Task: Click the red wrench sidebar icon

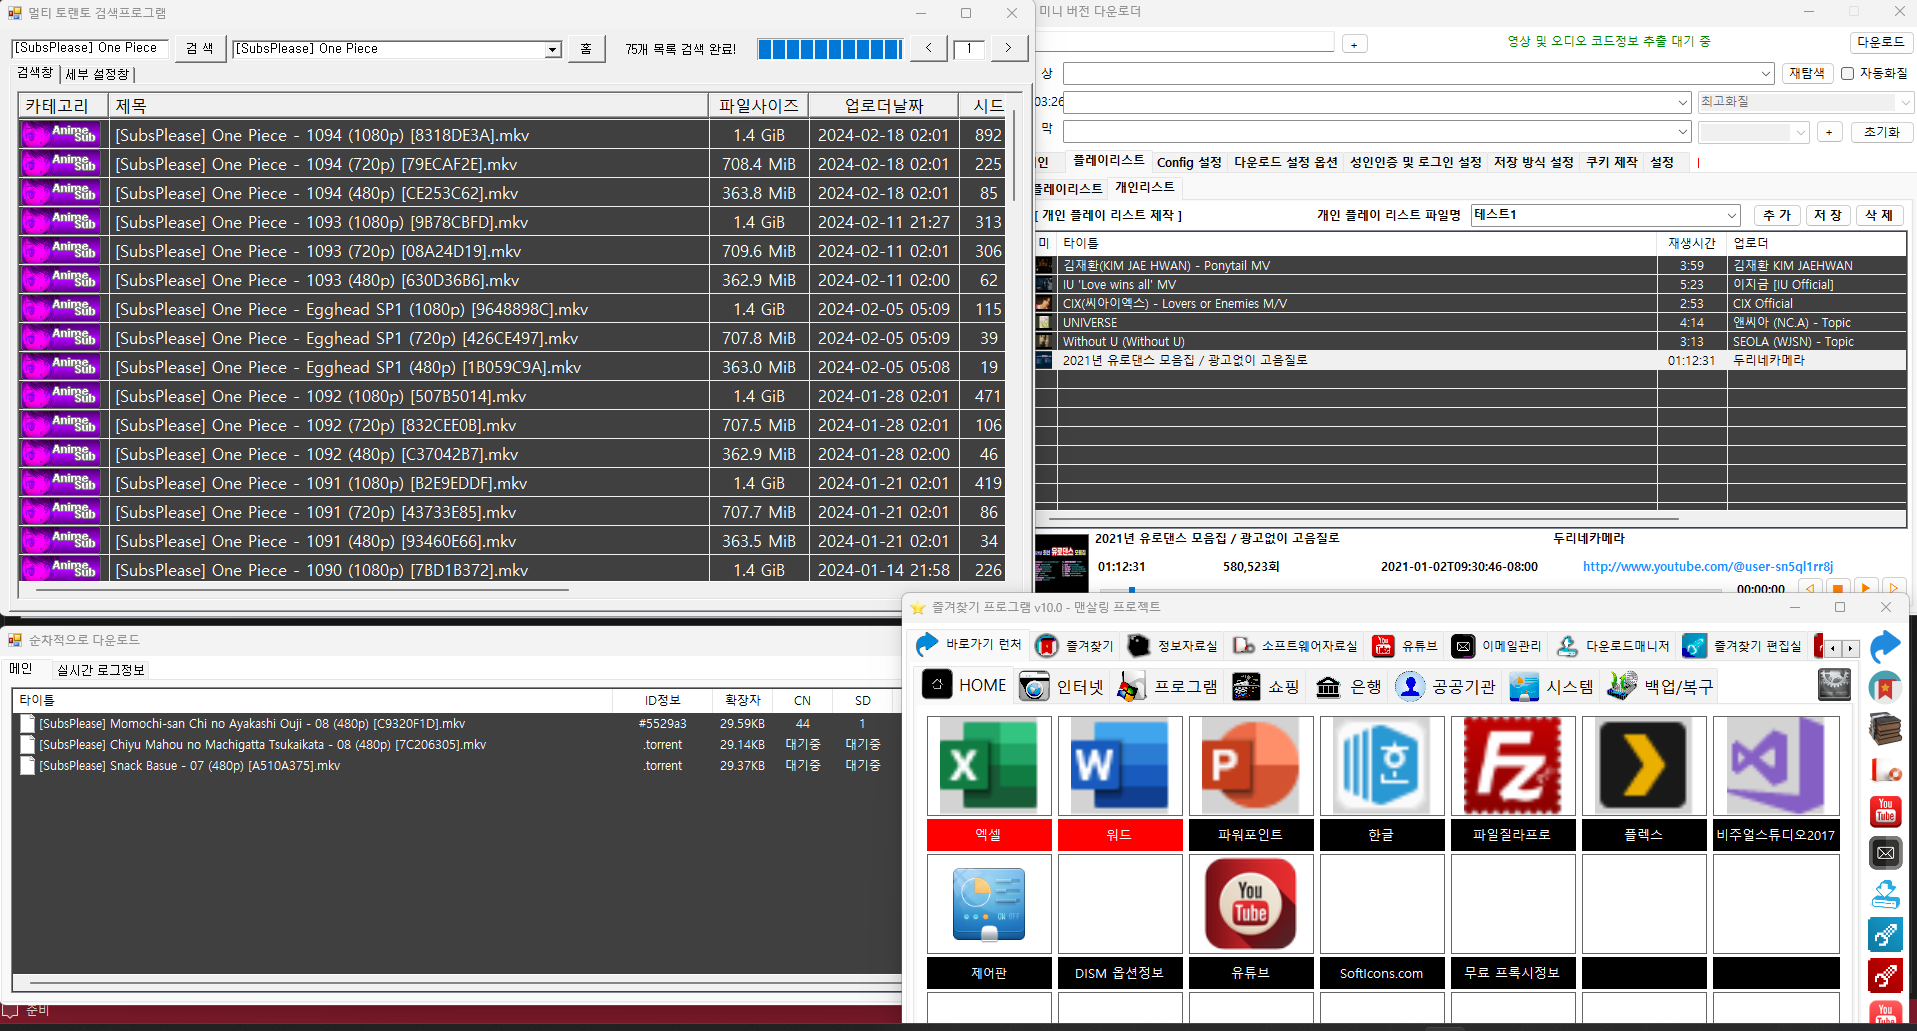Action: (1885, 976)
